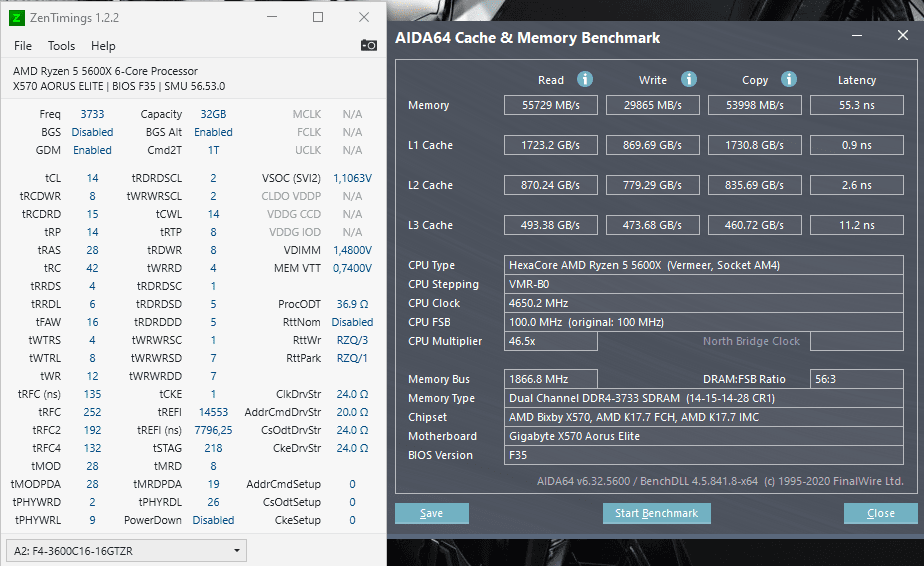The image size is (924, 566).
Task: Click the AddrCmdDrvStr value 20.0 Ω
Action: point(352,412)
